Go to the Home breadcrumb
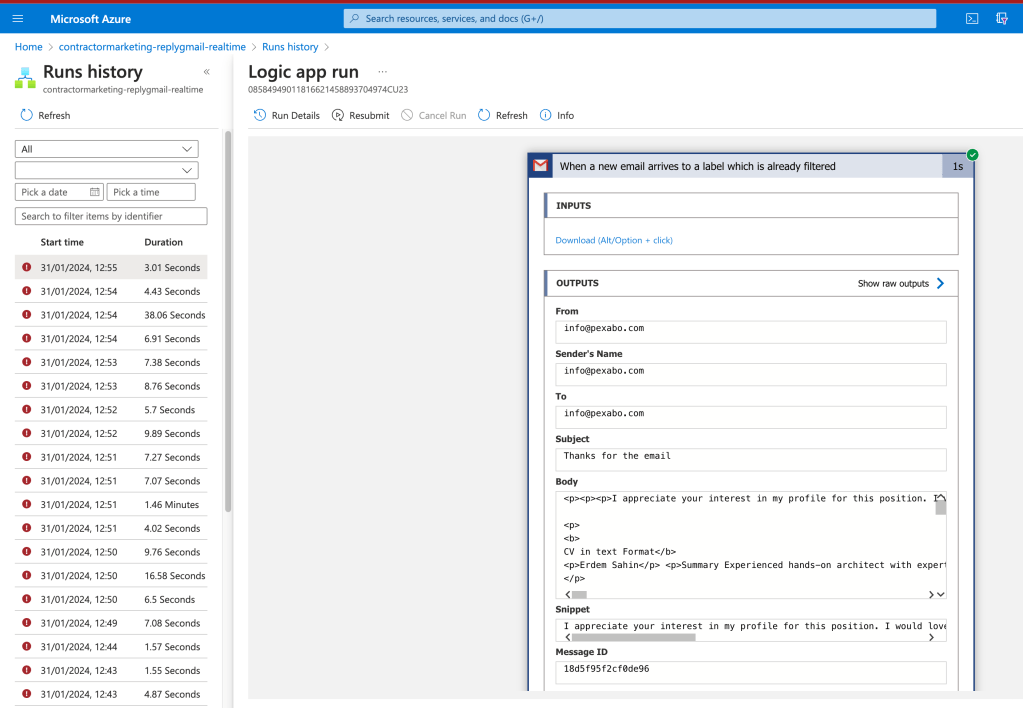 tap(29, 47)
